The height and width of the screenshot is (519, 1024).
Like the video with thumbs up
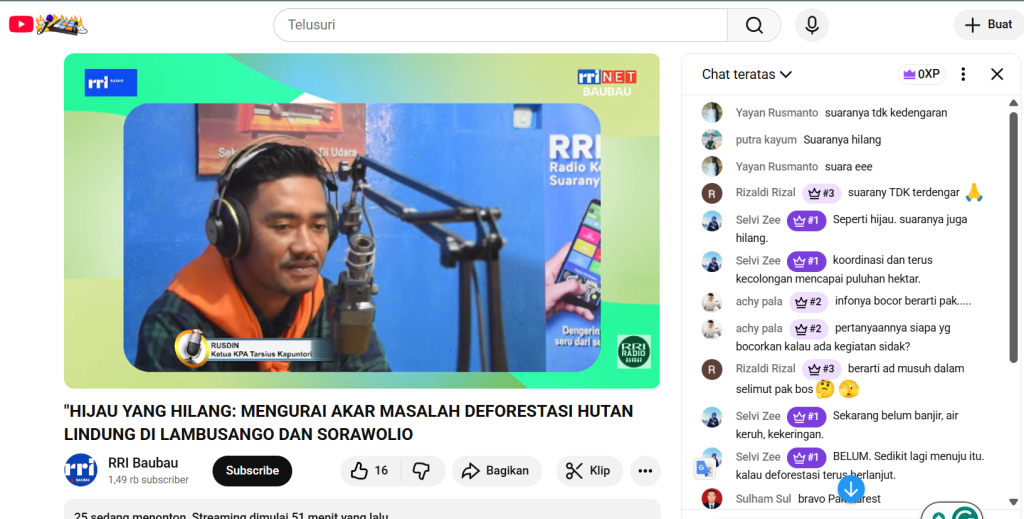(x=370, y=471)
